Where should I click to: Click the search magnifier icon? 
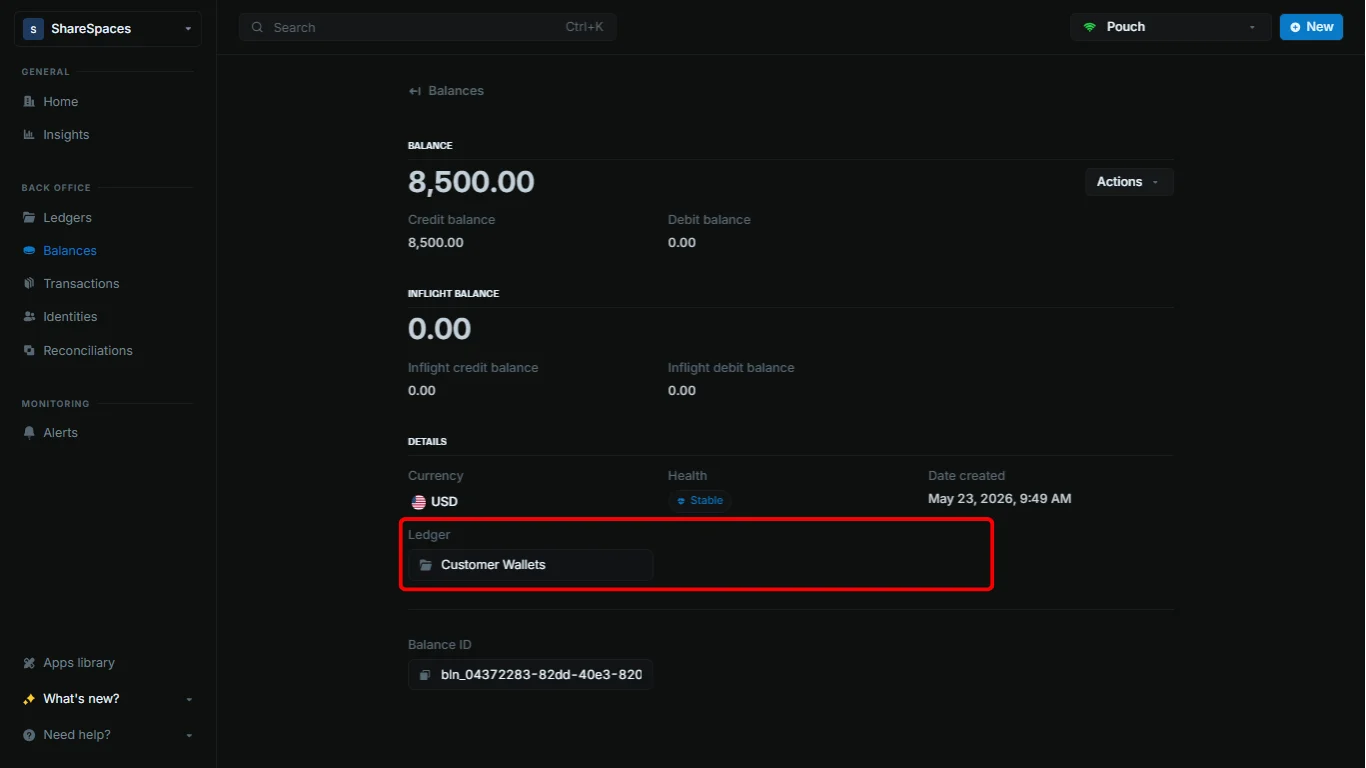click(258, 27)
